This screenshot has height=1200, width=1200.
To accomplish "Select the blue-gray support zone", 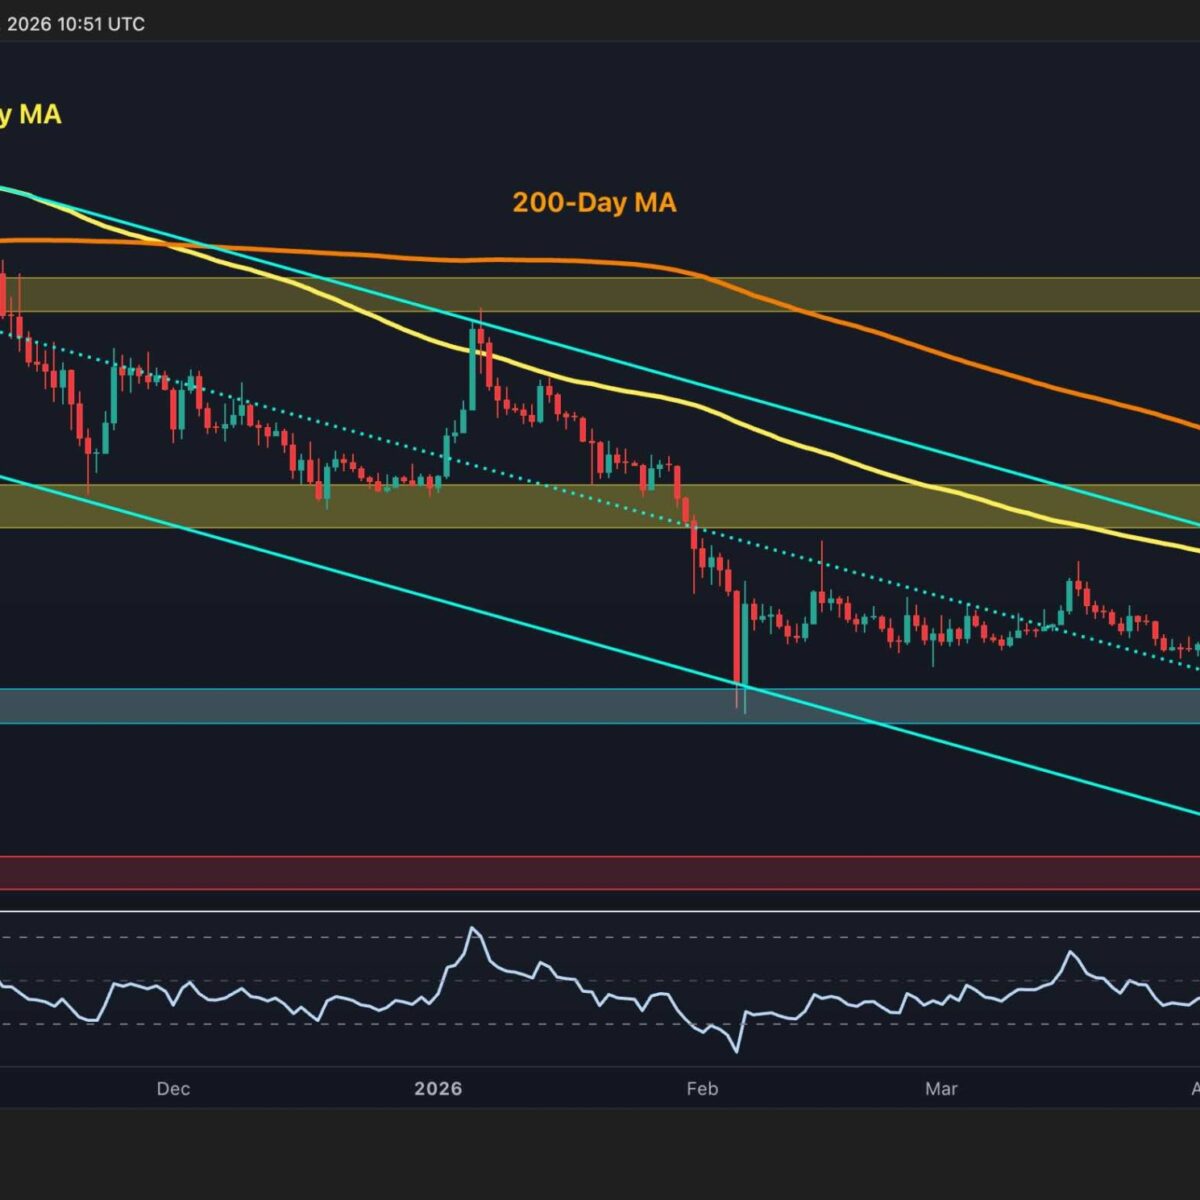I will coord(500,705).
